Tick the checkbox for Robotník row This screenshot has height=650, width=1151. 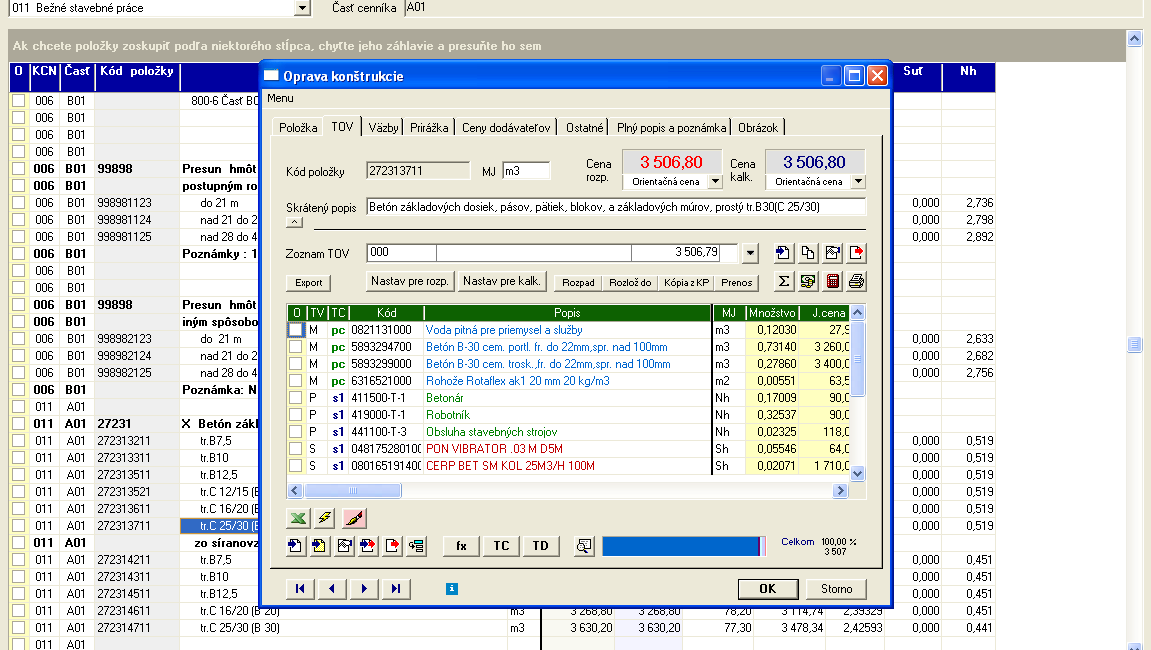coord(295,414)
